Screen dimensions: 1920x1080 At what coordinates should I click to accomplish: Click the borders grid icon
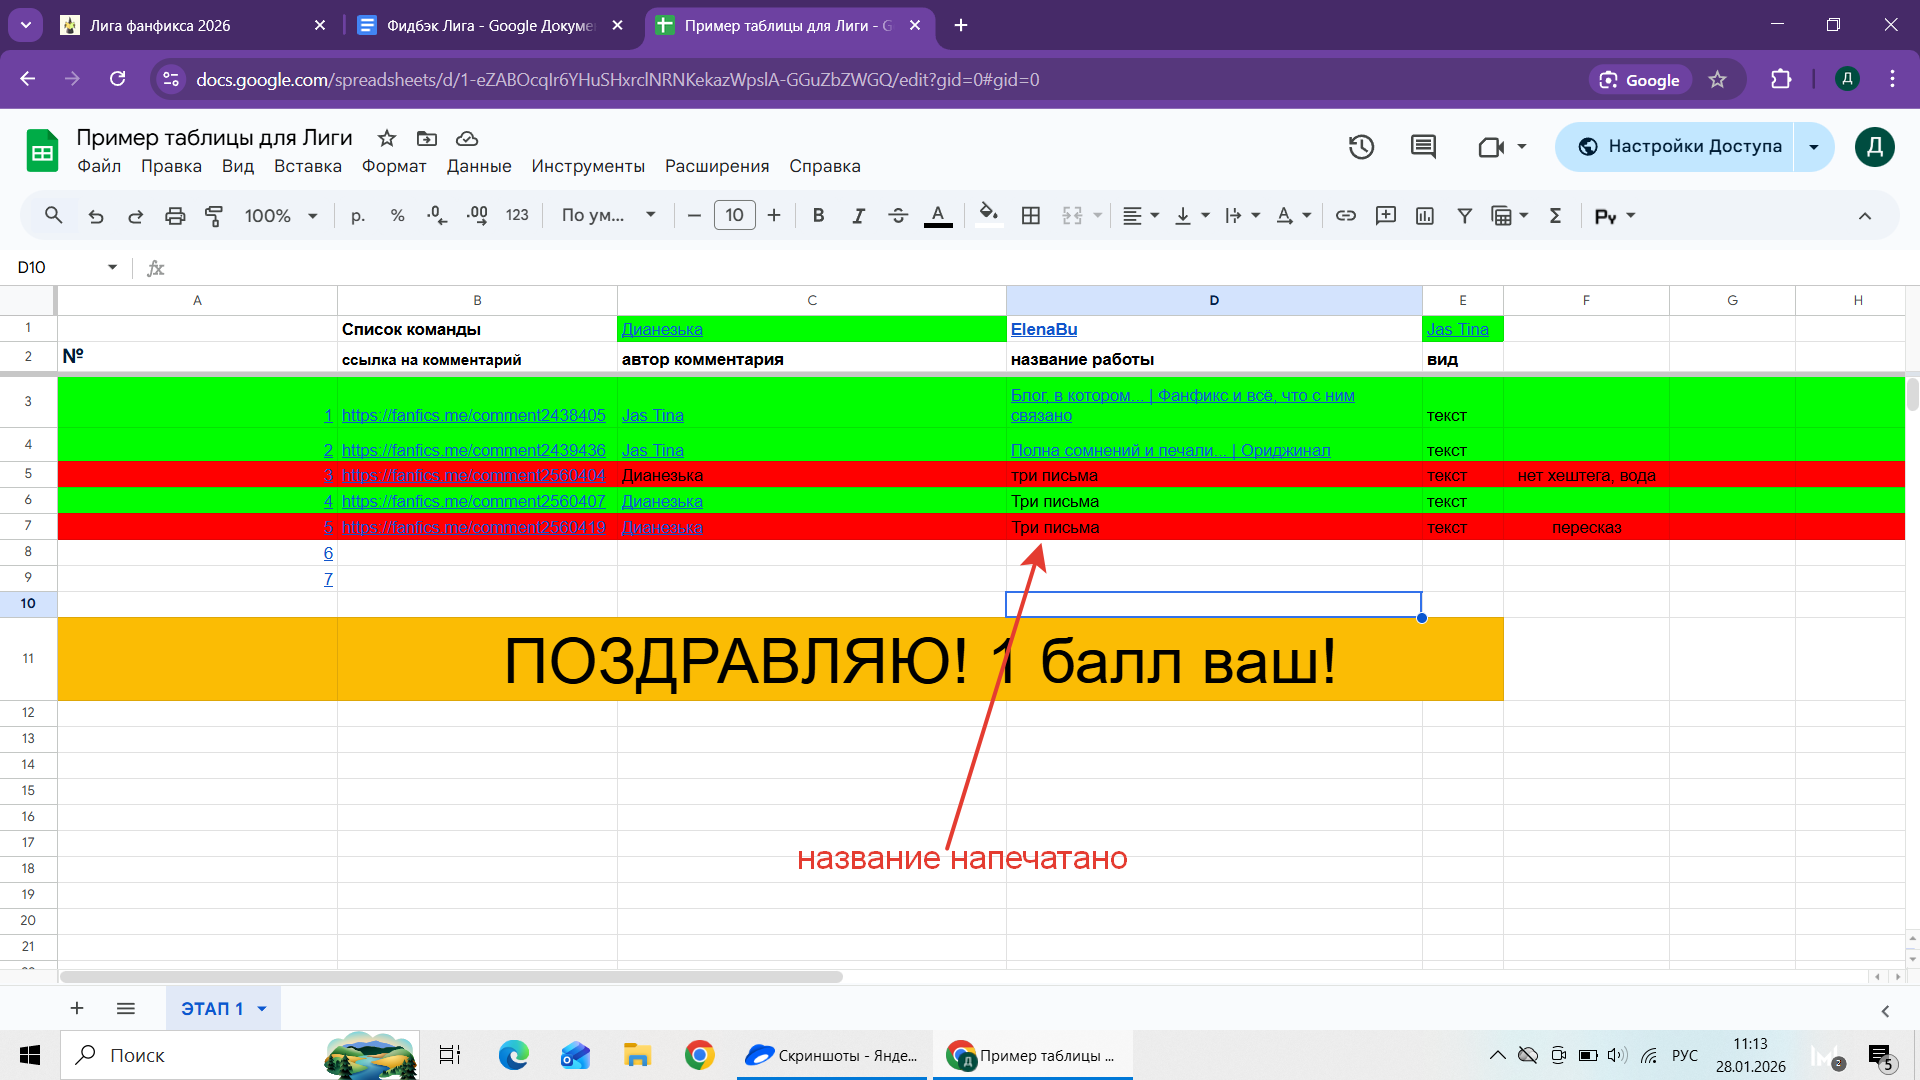click(1031, 215)
